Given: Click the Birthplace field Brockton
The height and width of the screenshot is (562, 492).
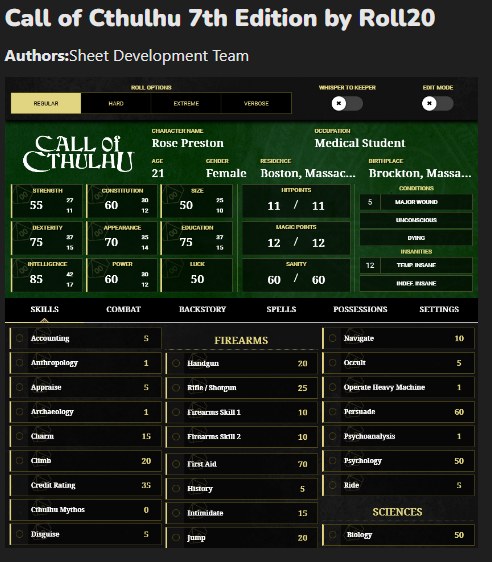Looking at the screenshot, I should [420, 173].
